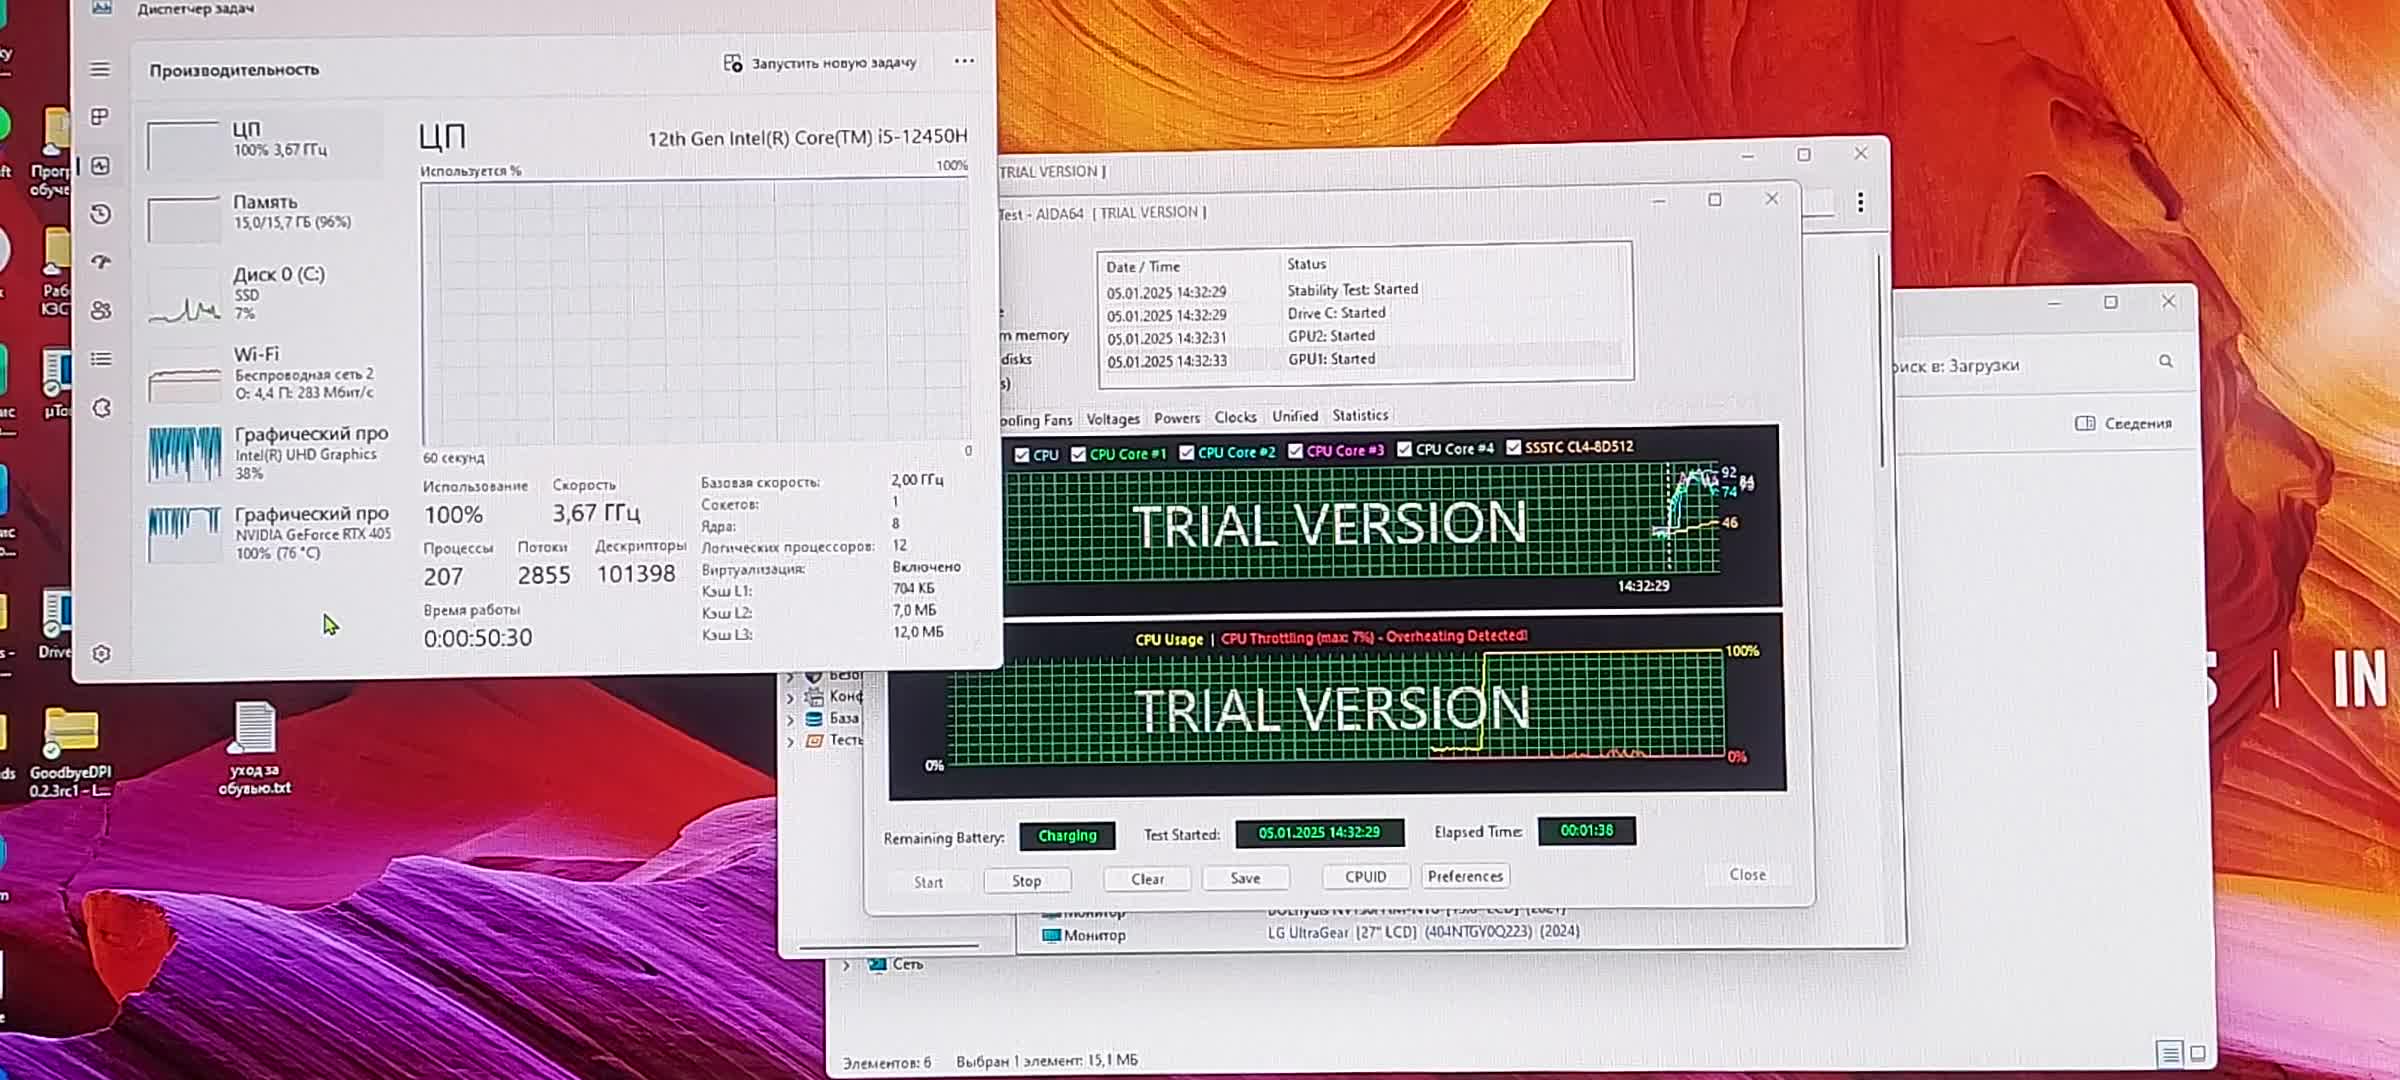Select Сеть network icon in tree
Screen dimensions: 2400x1080
pos(877,964)
